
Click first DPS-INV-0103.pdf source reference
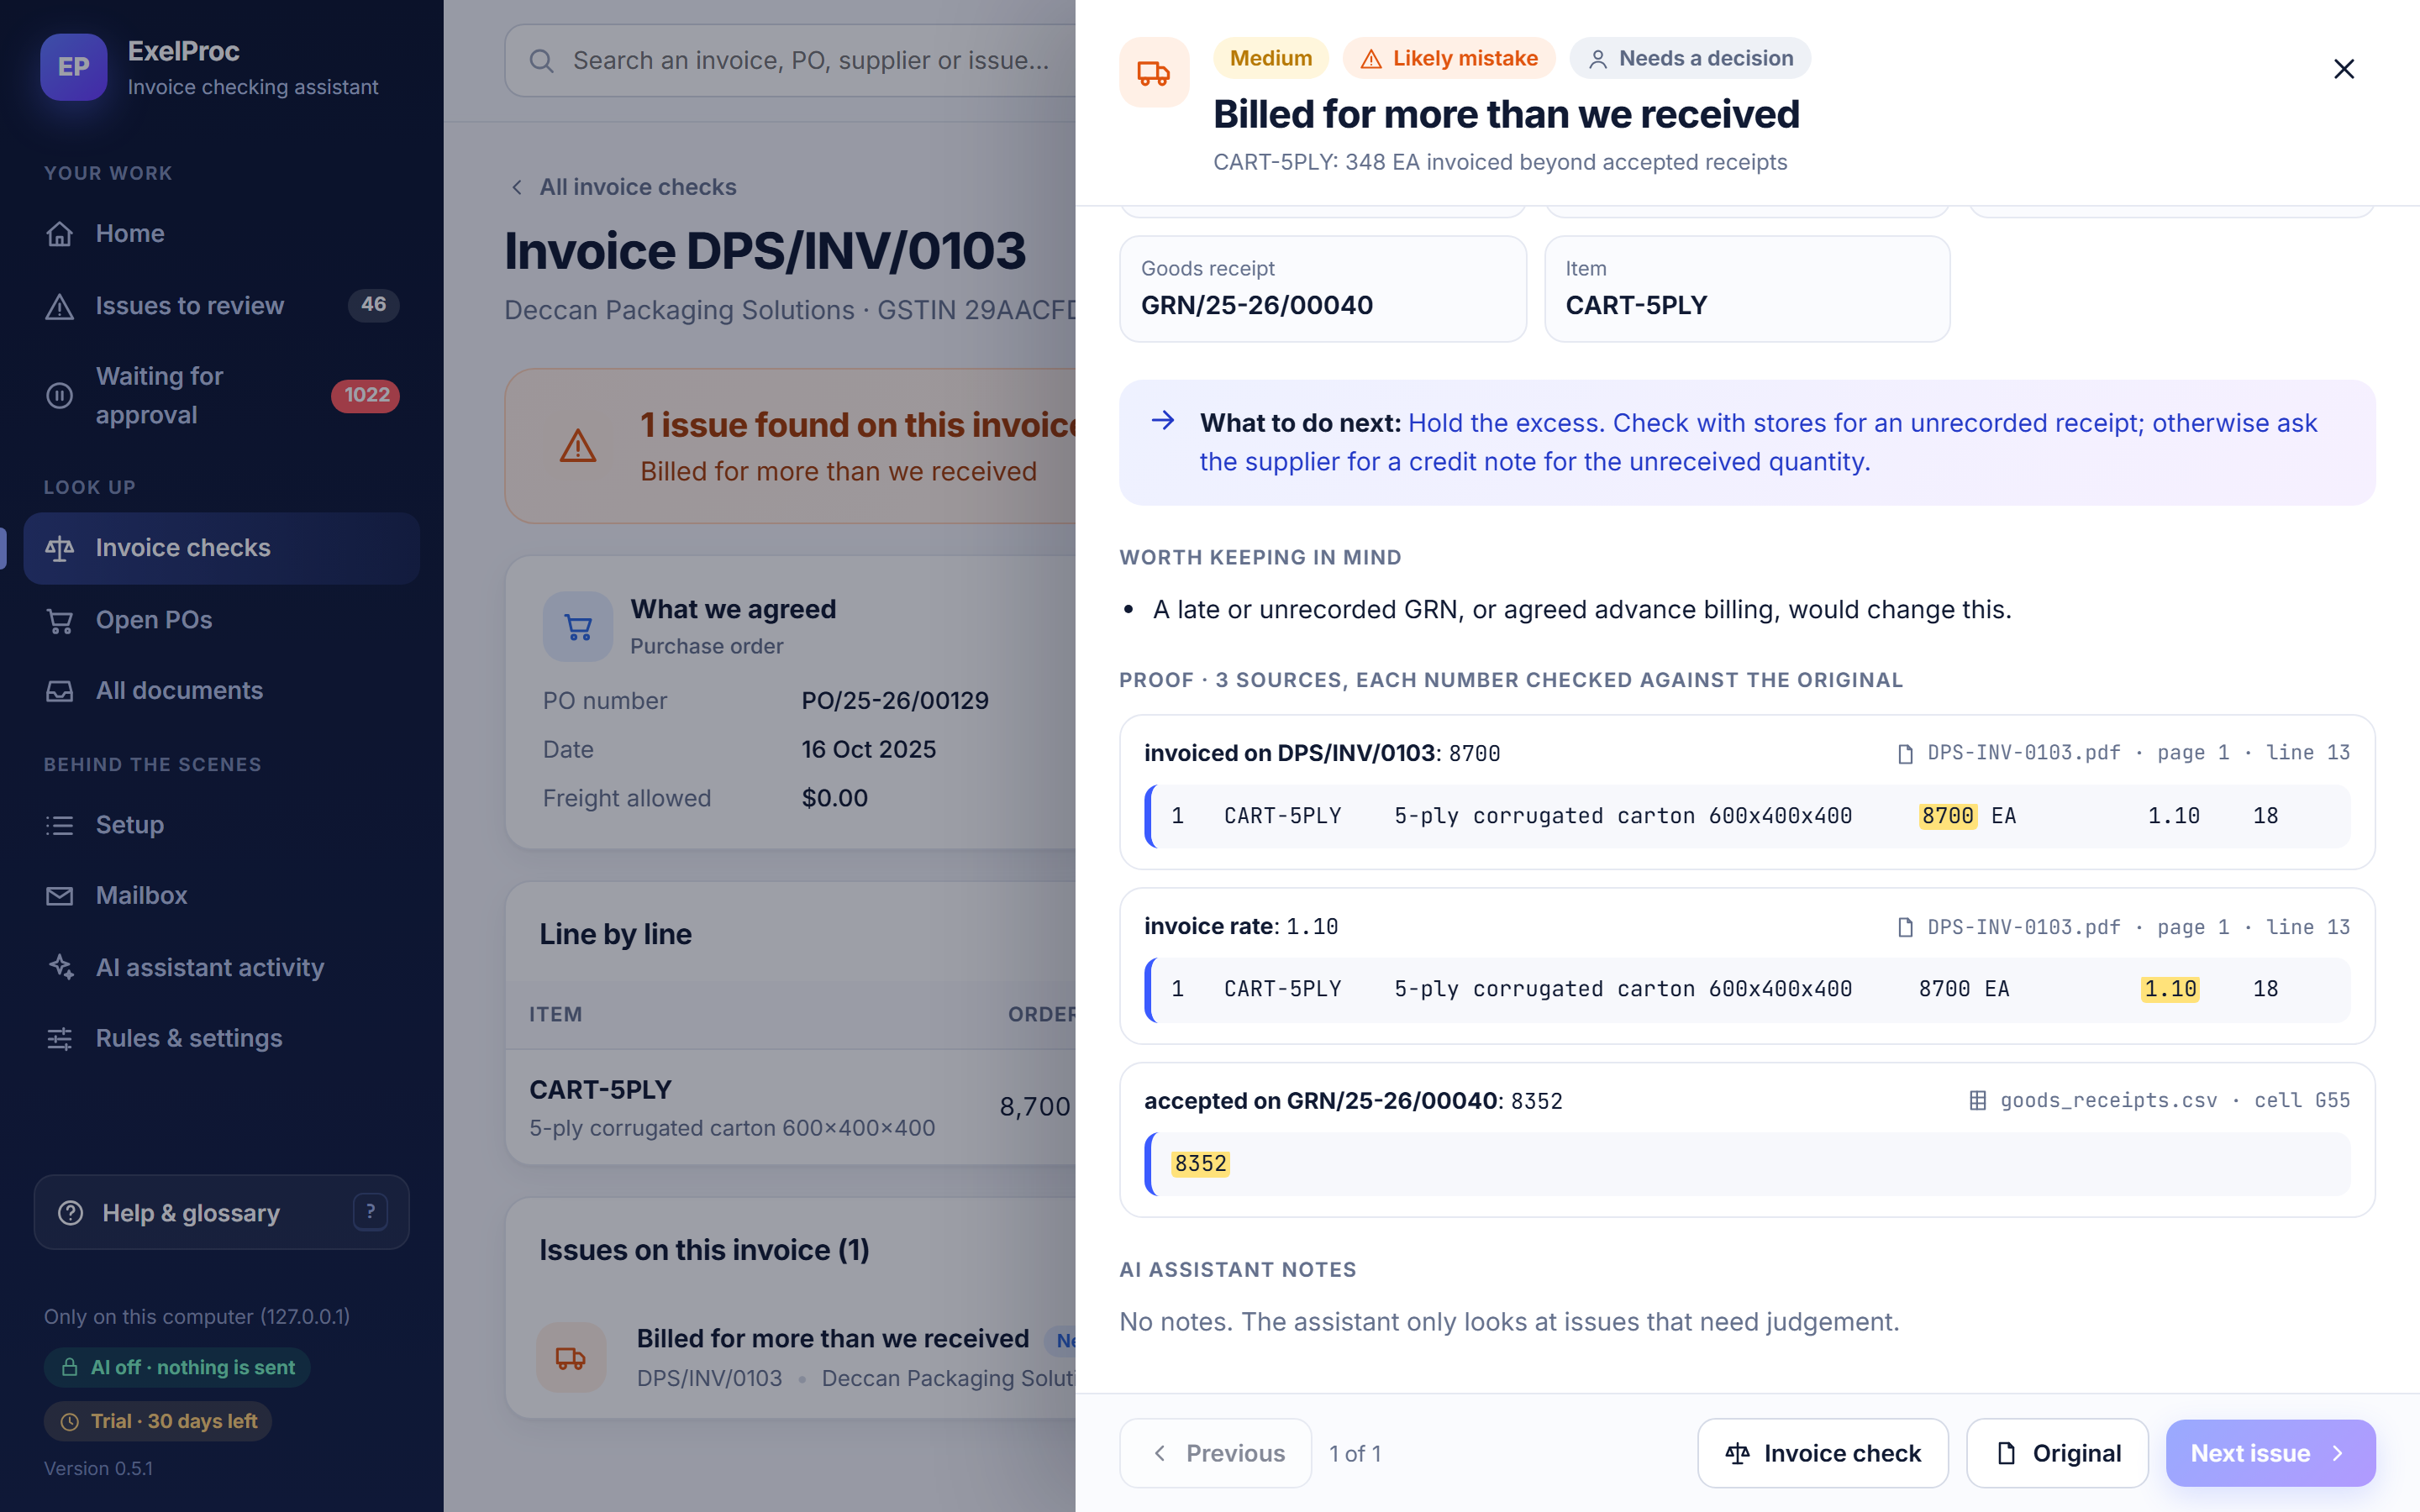click(x=2123, y=752)
